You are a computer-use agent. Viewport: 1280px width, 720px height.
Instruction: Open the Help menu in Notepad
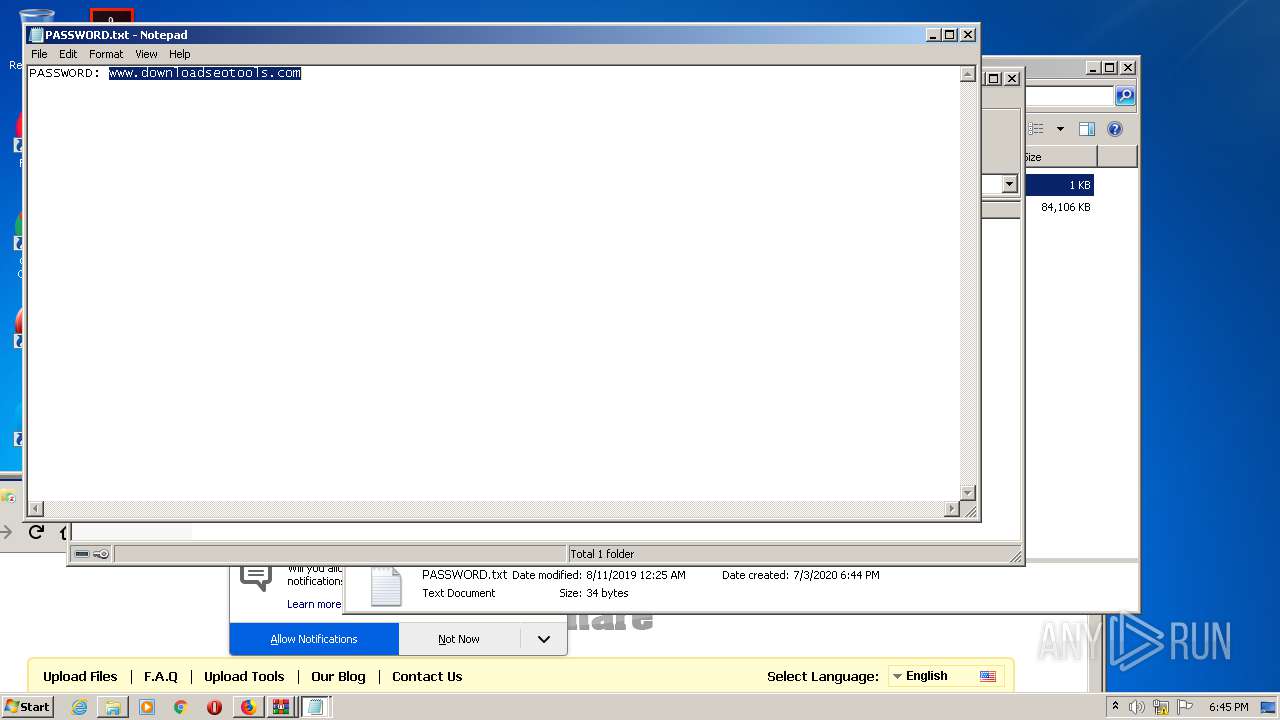(179, 54)
